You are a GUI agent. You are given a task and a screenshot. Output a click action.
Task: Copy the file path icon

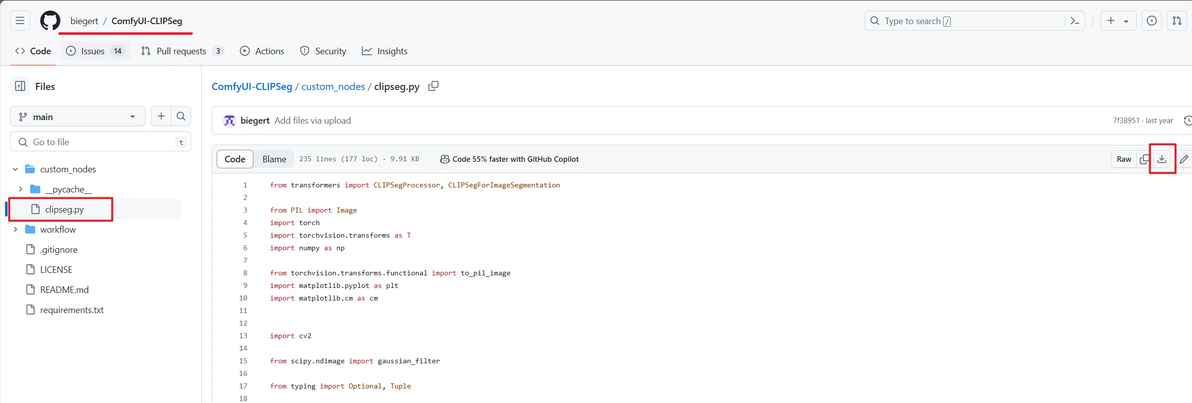433,87
